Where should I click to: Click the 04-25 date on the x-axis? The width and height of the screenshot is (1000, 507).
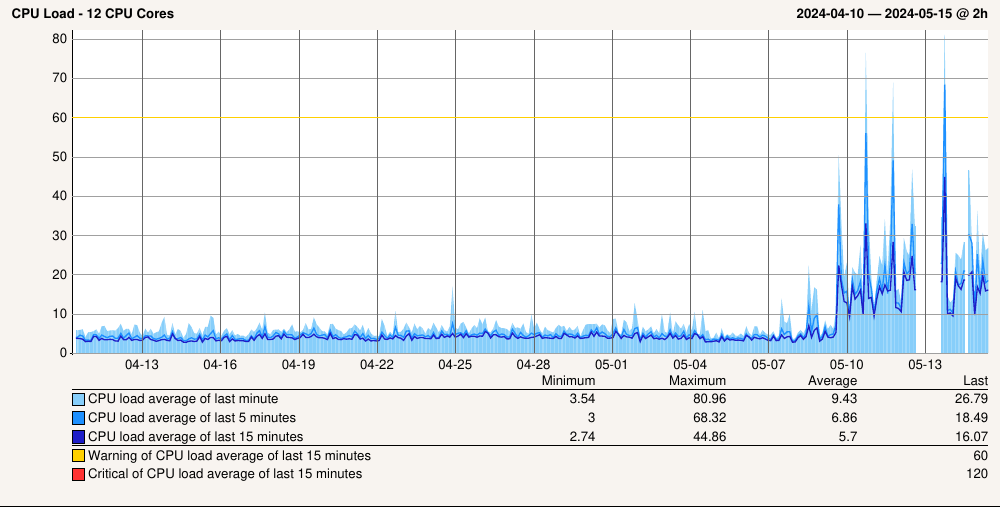click(455, 365)
